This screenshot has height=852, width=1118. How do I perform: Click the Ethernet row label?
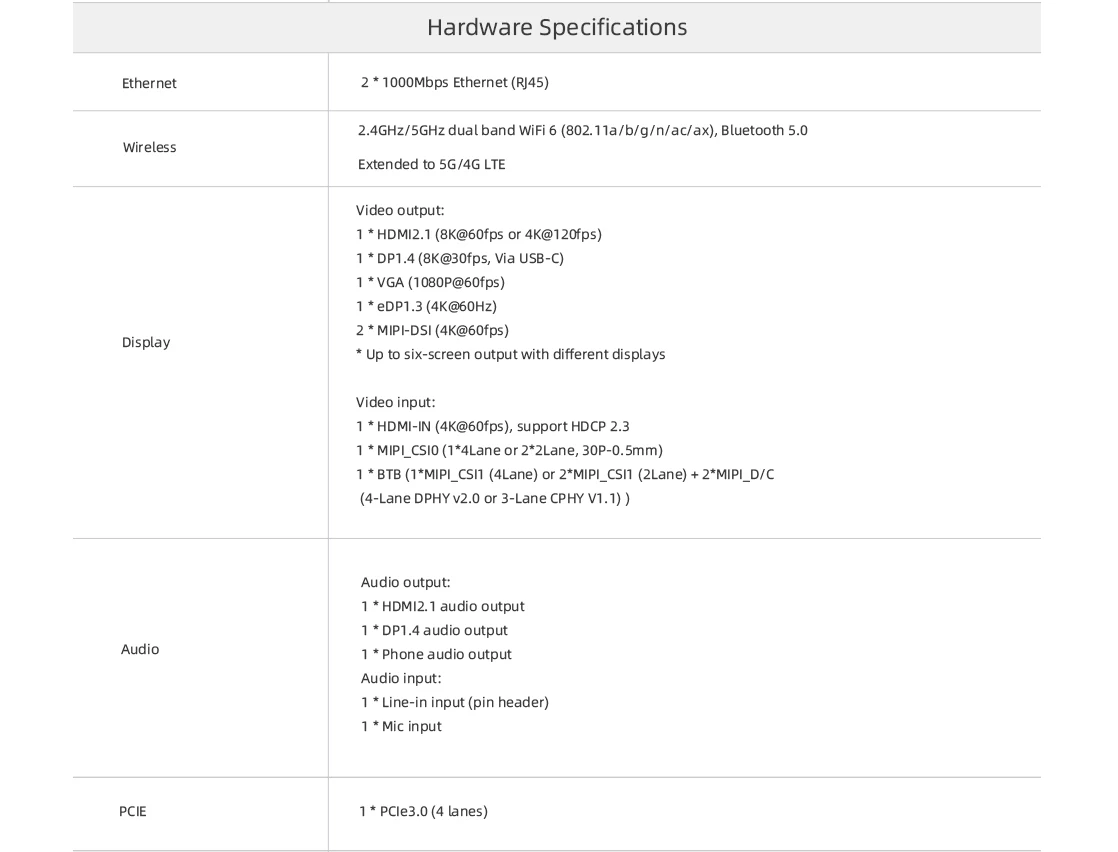(149, 83)
